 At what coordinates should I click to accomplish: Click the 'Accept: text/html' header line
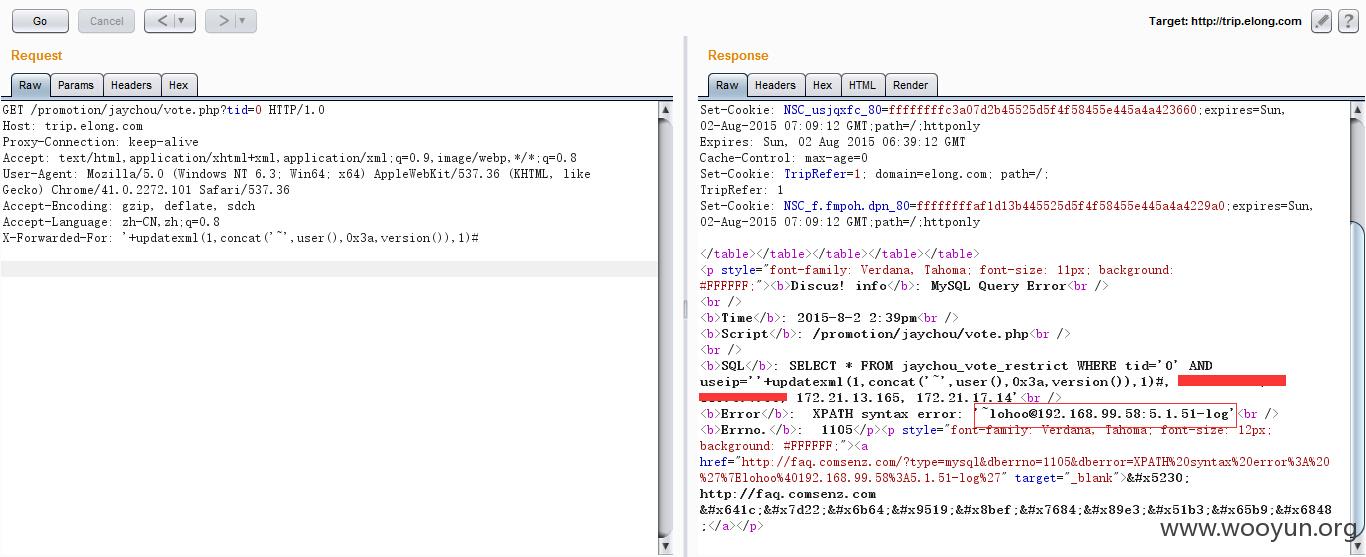coord(289,158)
